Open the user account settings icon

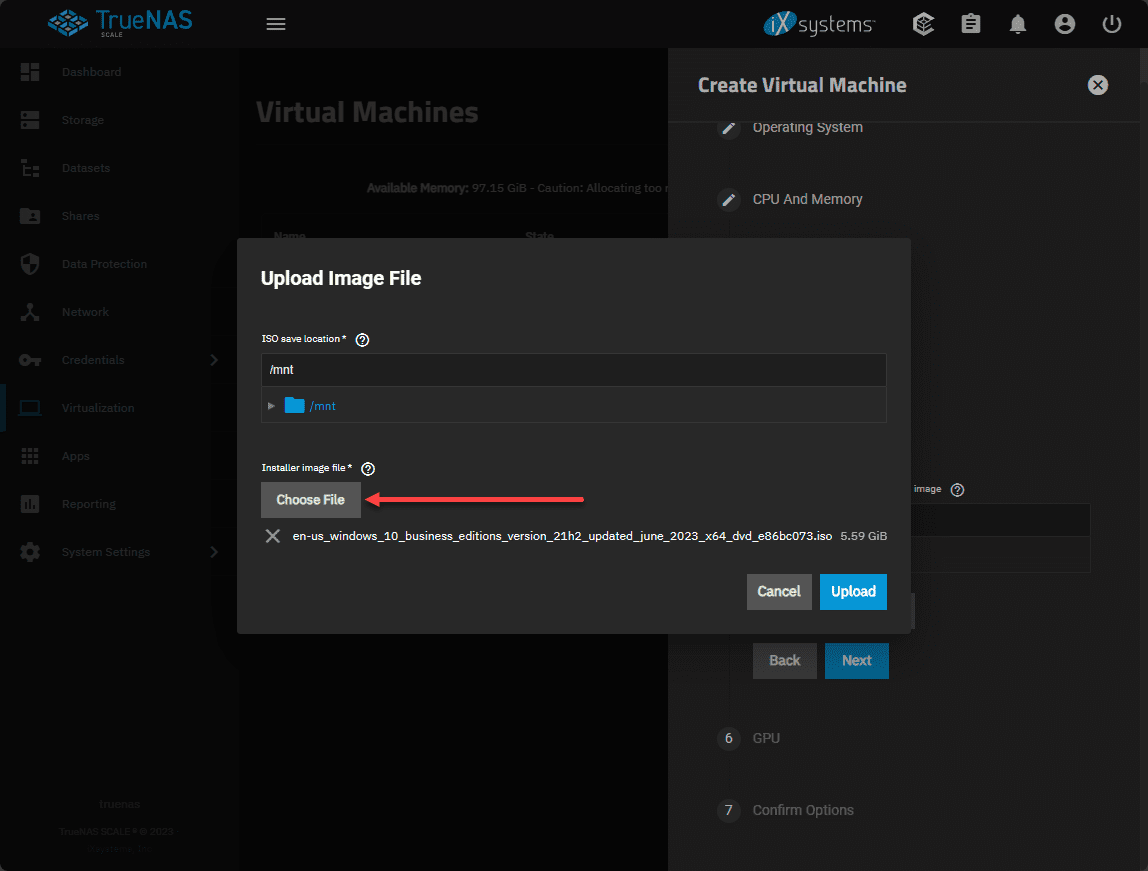pos(1065,24)
